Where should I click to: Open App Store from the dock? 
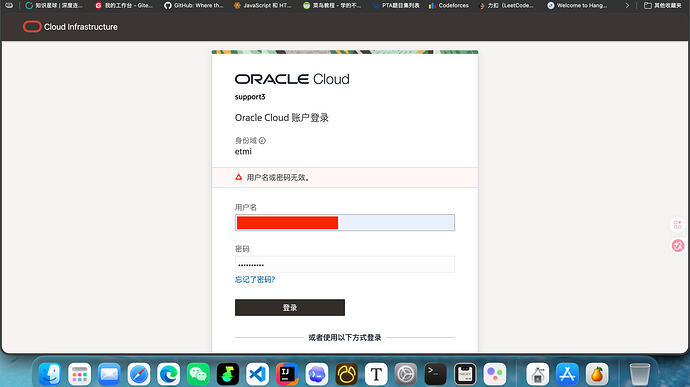(x=567, y=374)
